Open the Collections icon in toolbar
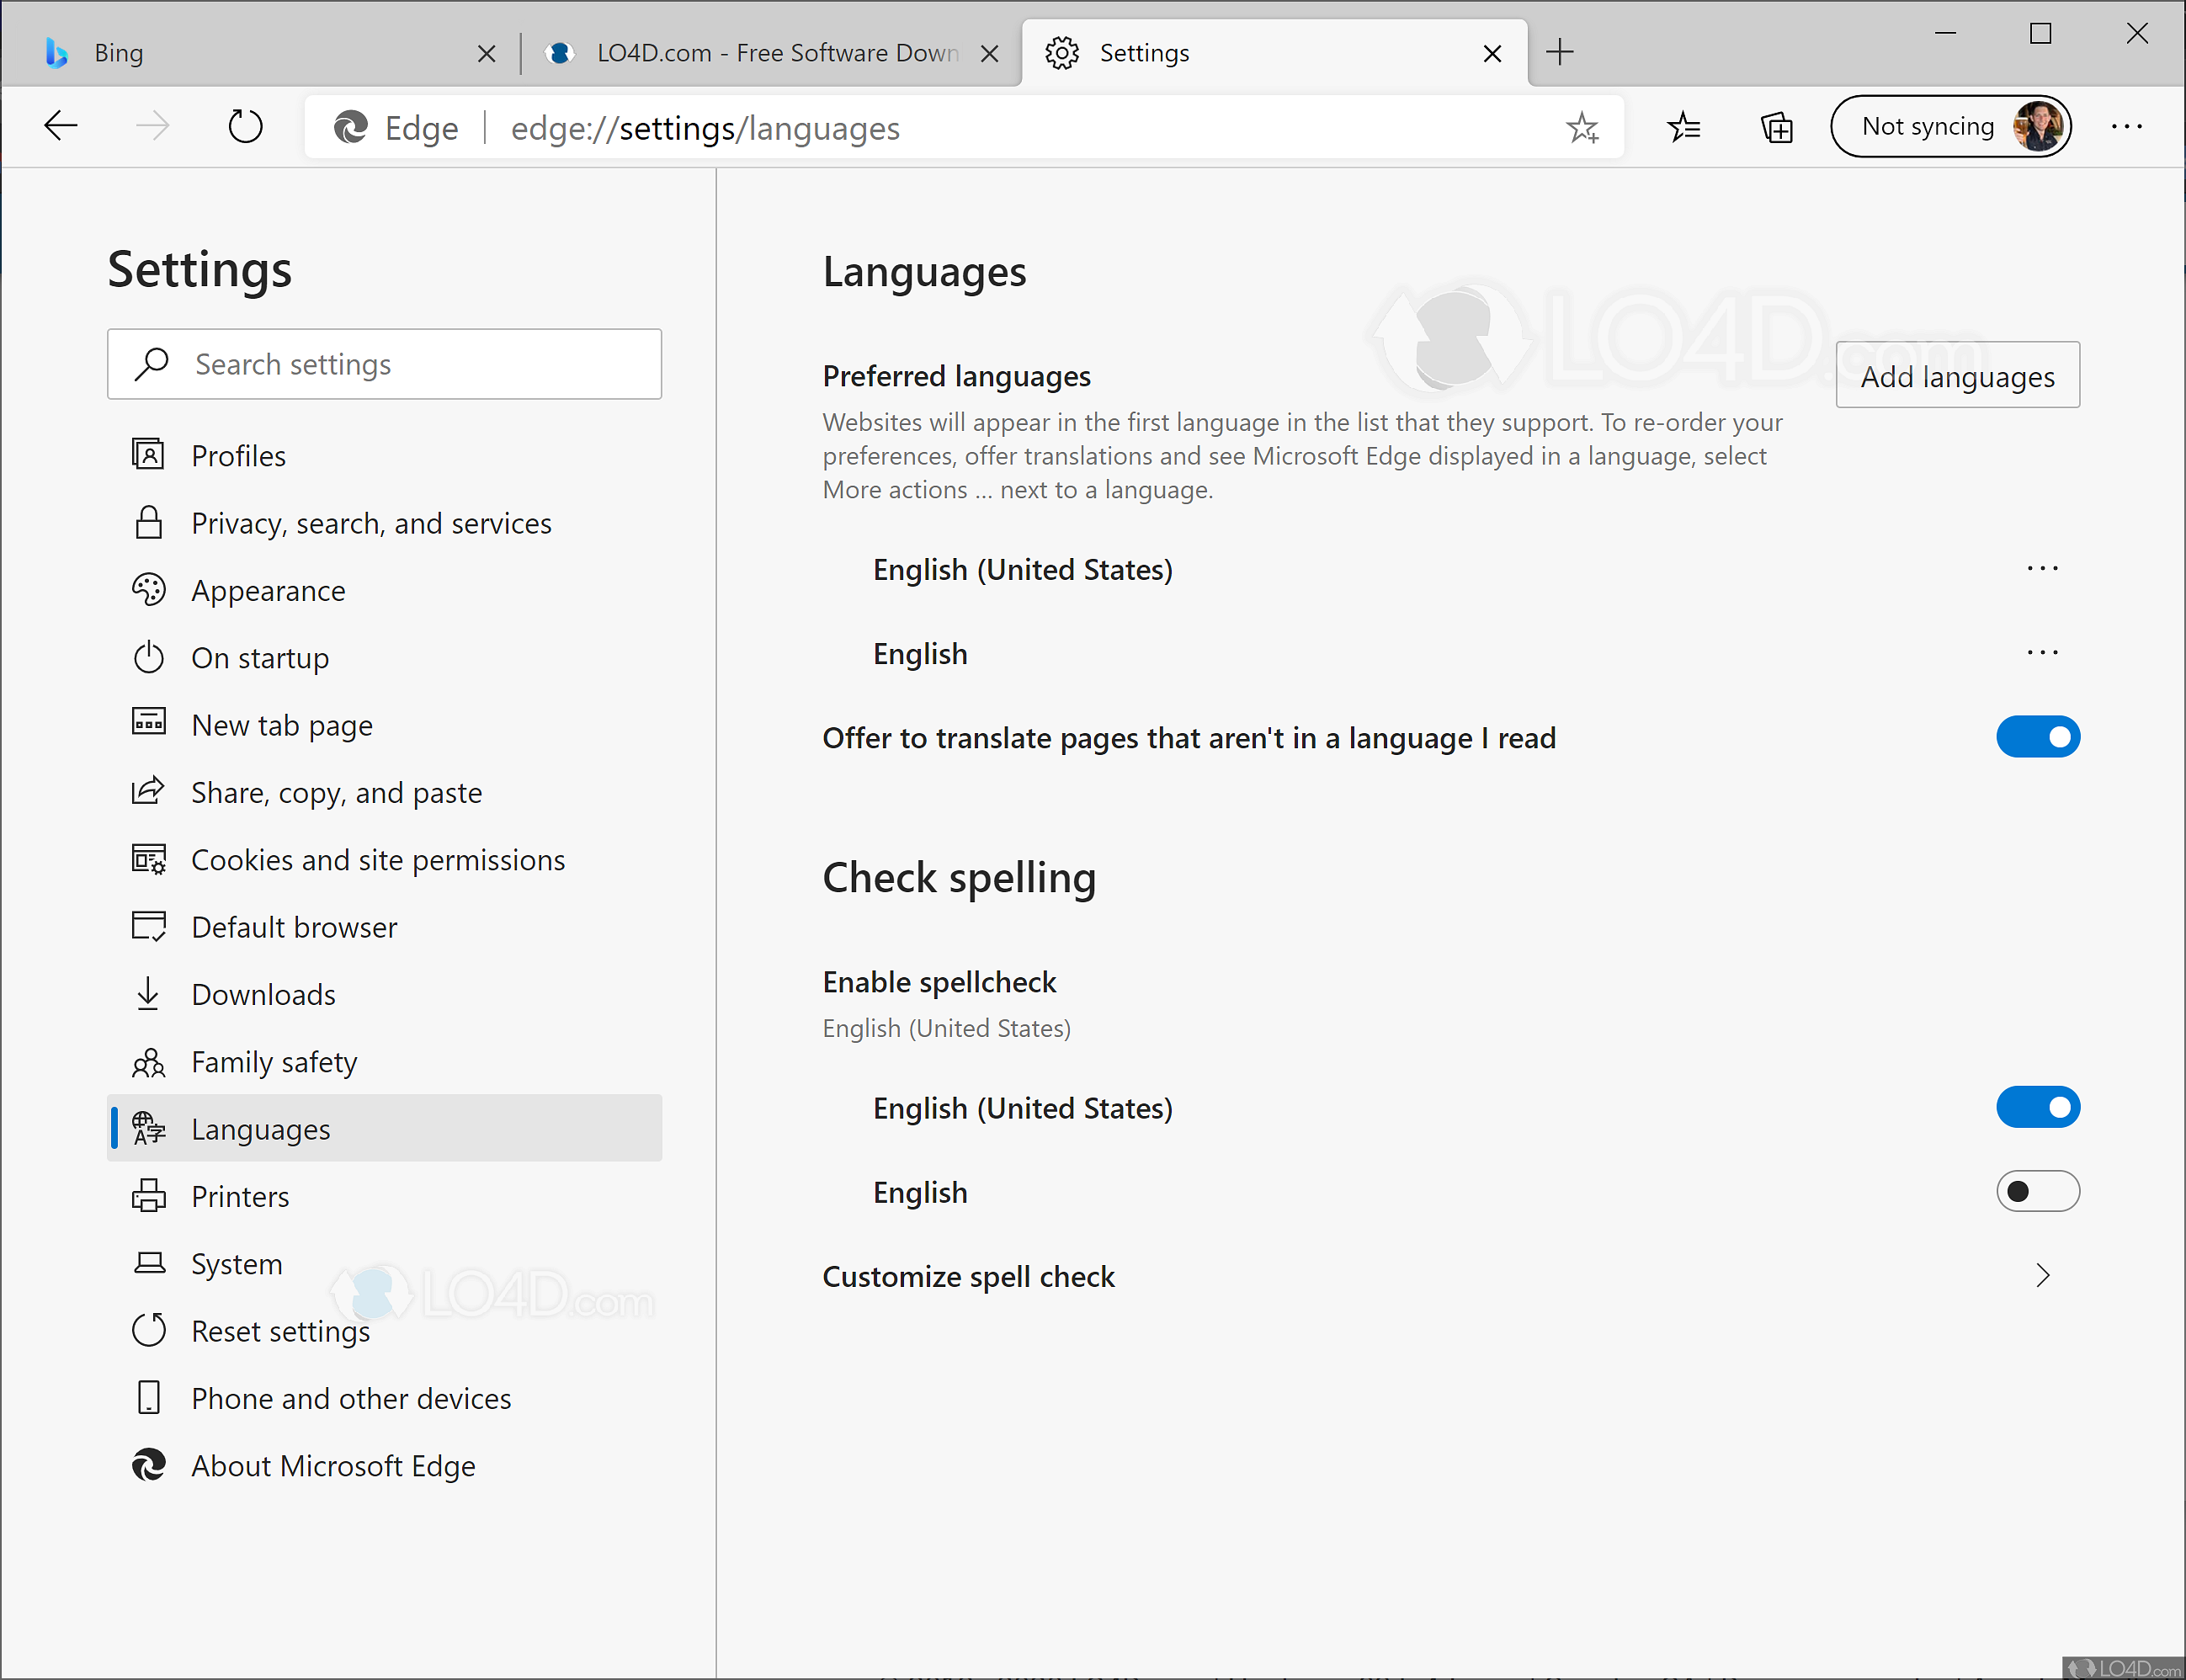 [1776, 126]
